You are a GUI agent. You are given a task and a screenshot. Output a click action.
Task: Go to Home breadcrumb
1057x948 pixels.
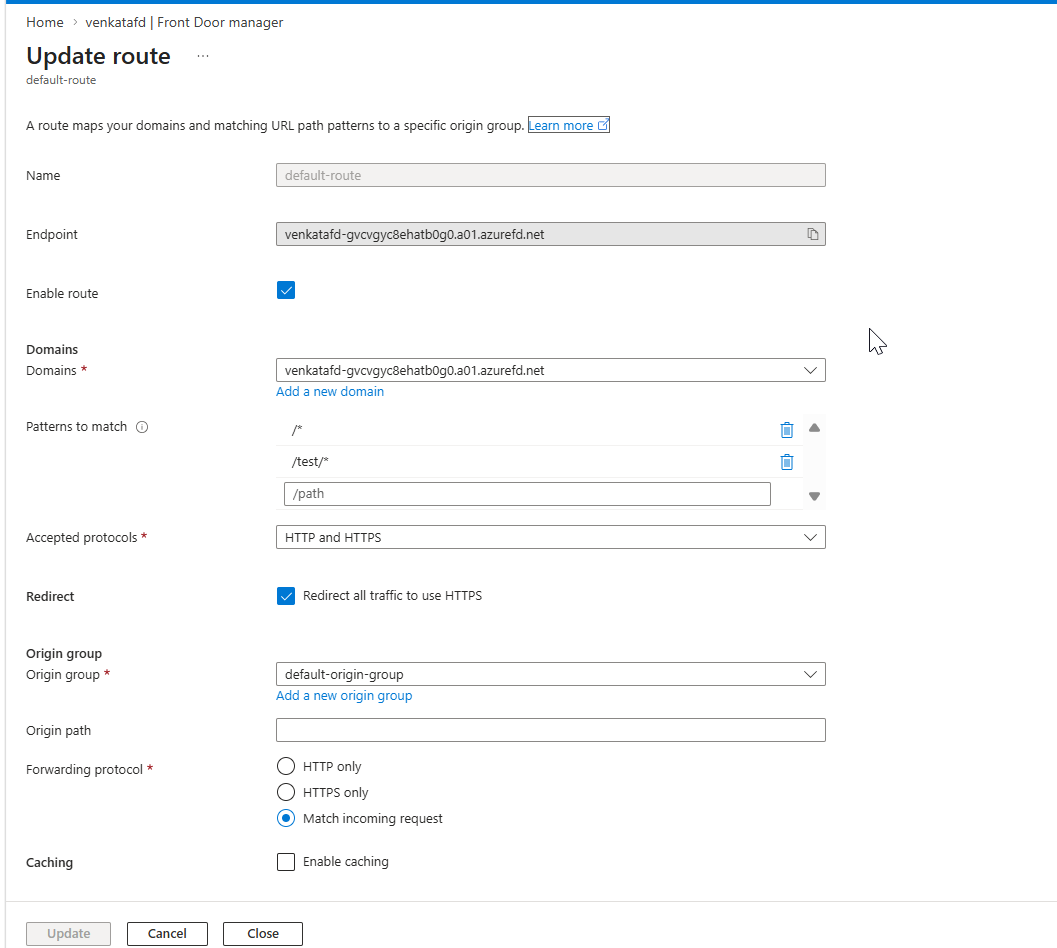click(44, 22)
